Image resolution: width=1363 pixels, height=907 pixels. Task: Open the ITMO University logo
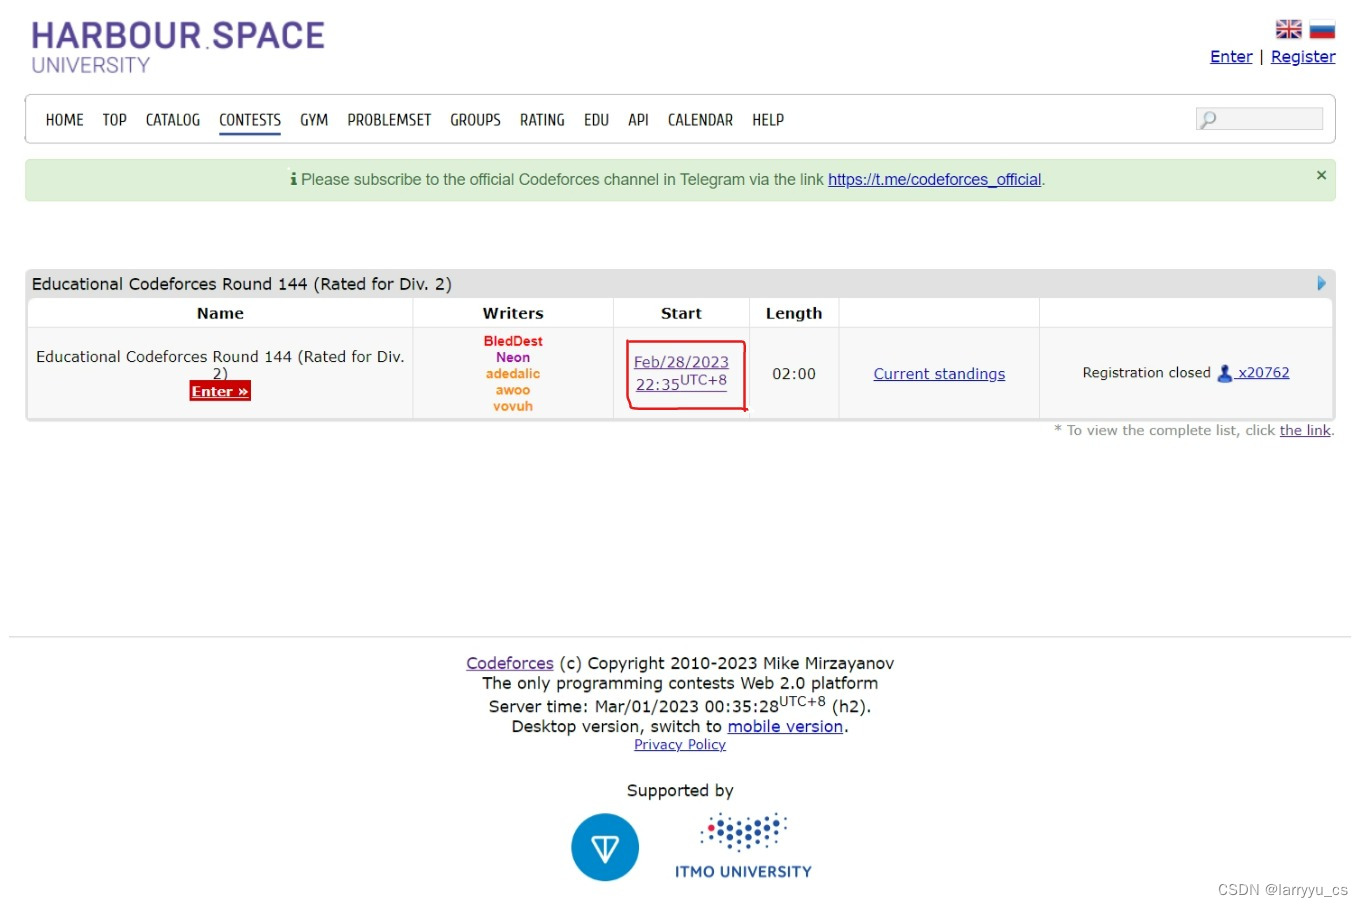743,846
